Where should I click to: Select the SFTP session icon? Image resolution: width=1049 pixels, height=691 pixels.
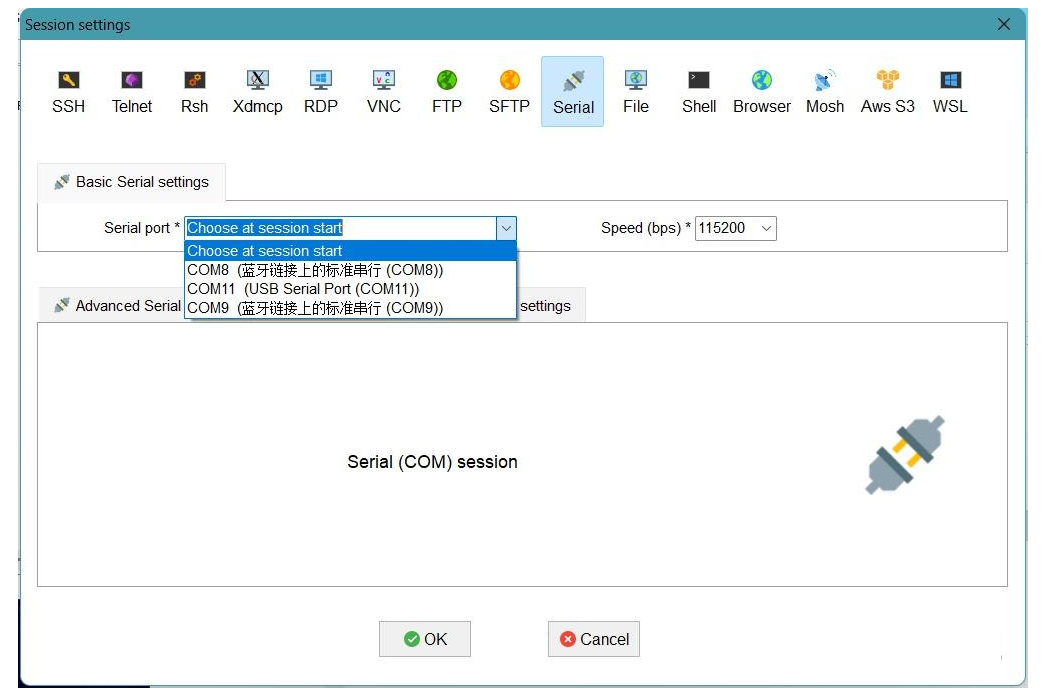pyautogui.click(x=509, y=92)
